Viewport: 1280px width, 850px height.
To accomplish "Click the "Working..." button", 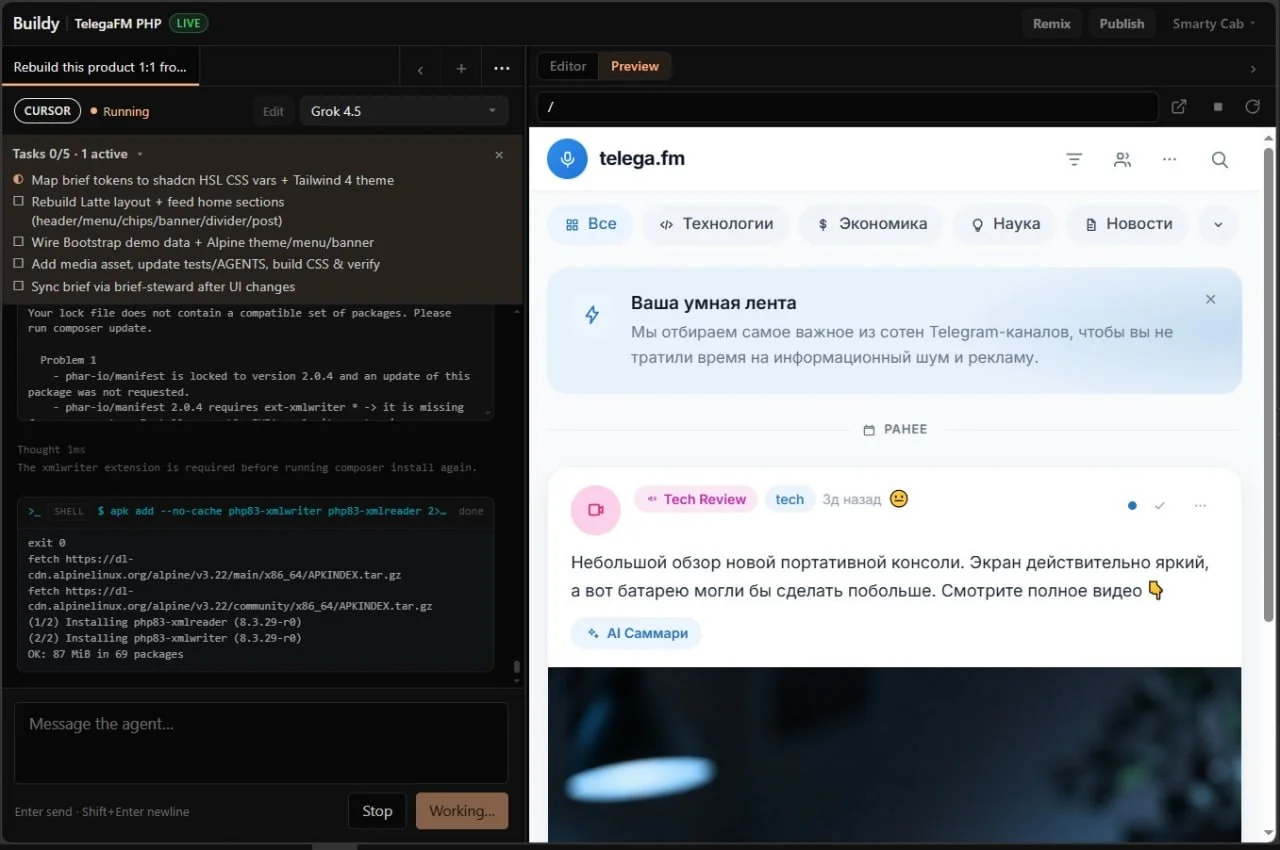I will (462, 811).
